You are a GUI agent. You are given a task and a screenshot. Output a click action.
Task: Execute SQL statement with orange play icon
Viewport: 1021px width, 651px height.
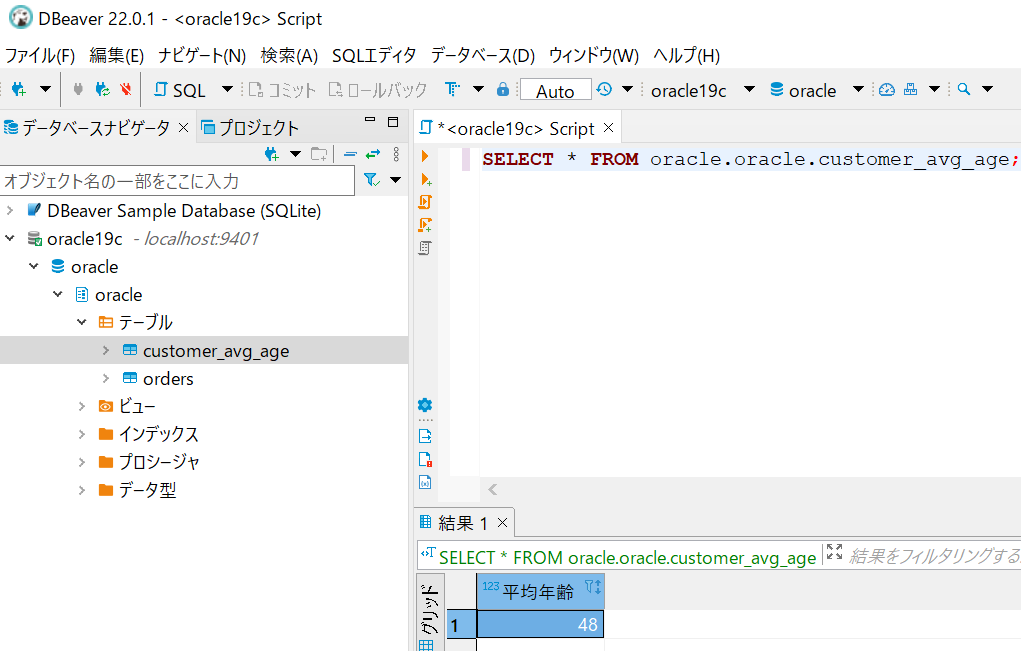[x=425, y=156]
